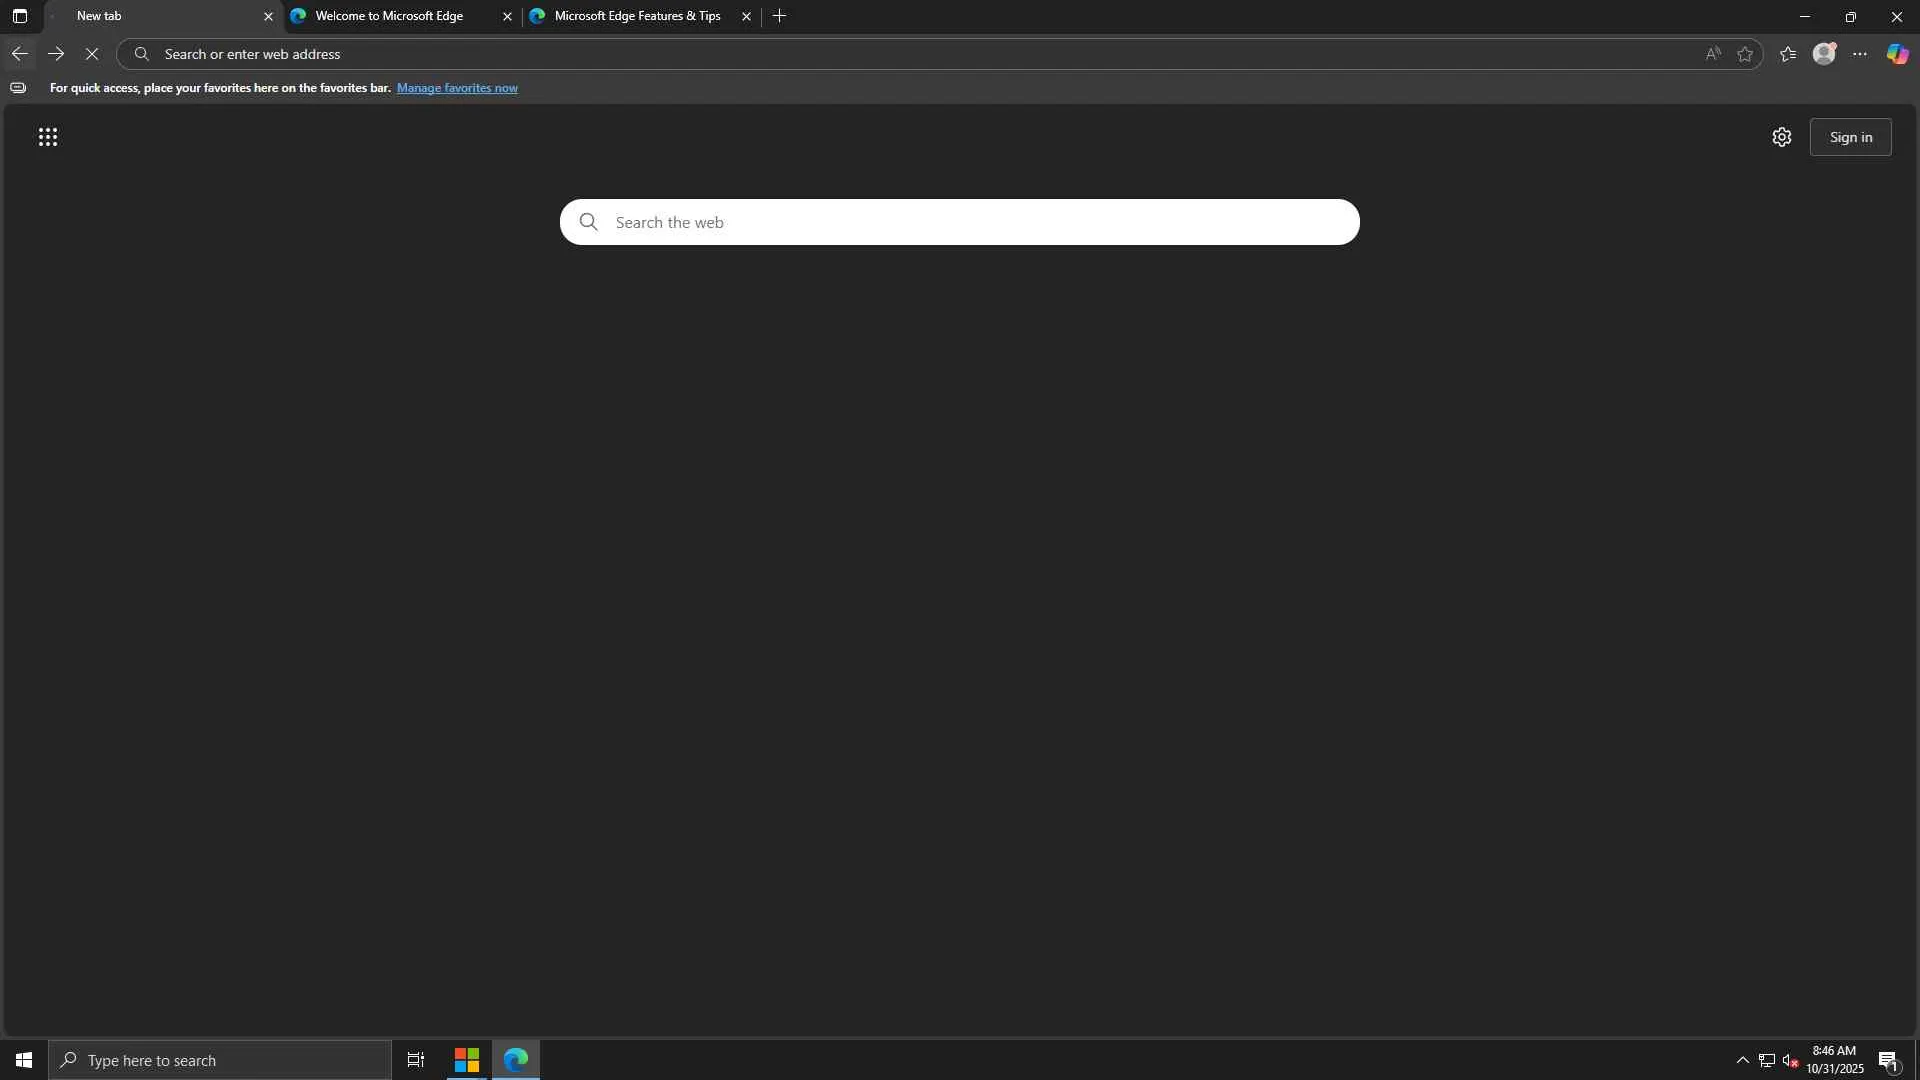Image resolution: width=1920 pixels, height=1080 pixels.
Task: Open the Tab actions menu icon
Action: point(19,16)
